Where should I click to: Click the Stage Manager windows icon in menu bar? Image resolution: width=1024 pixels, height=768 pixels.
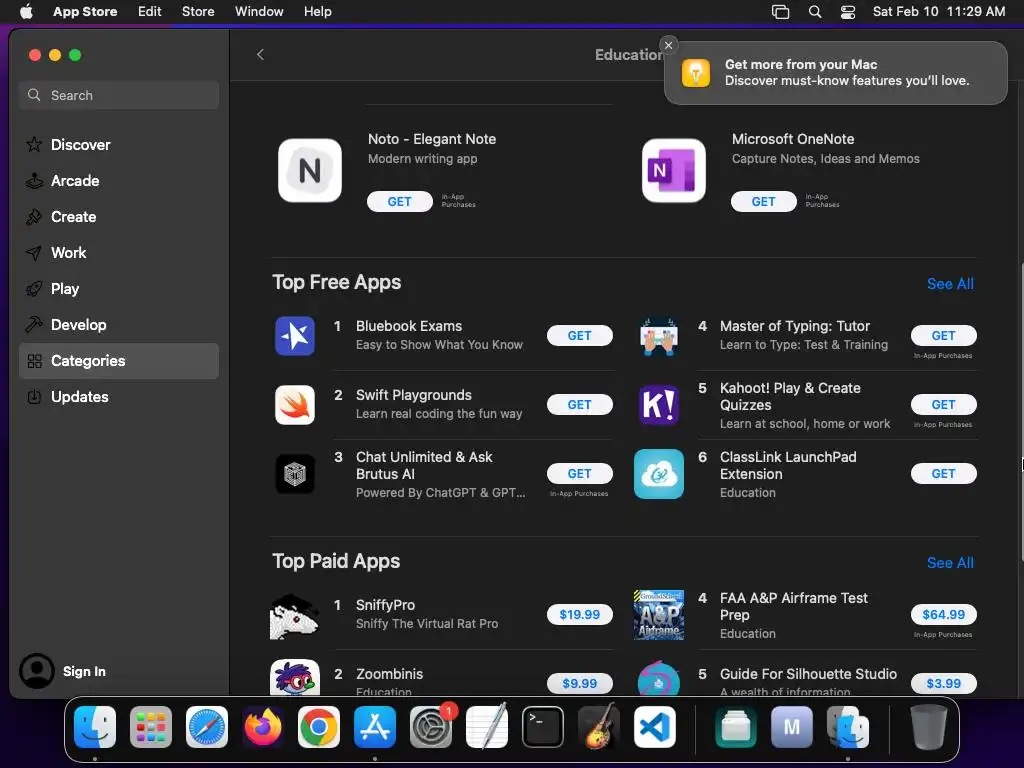point(780,12)
